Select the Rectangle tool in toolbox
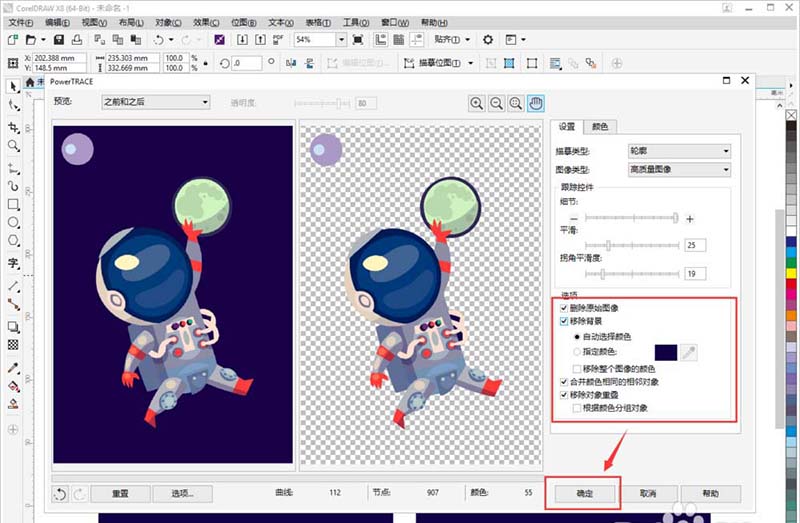The image size is (800, 523). click(13, 205)
